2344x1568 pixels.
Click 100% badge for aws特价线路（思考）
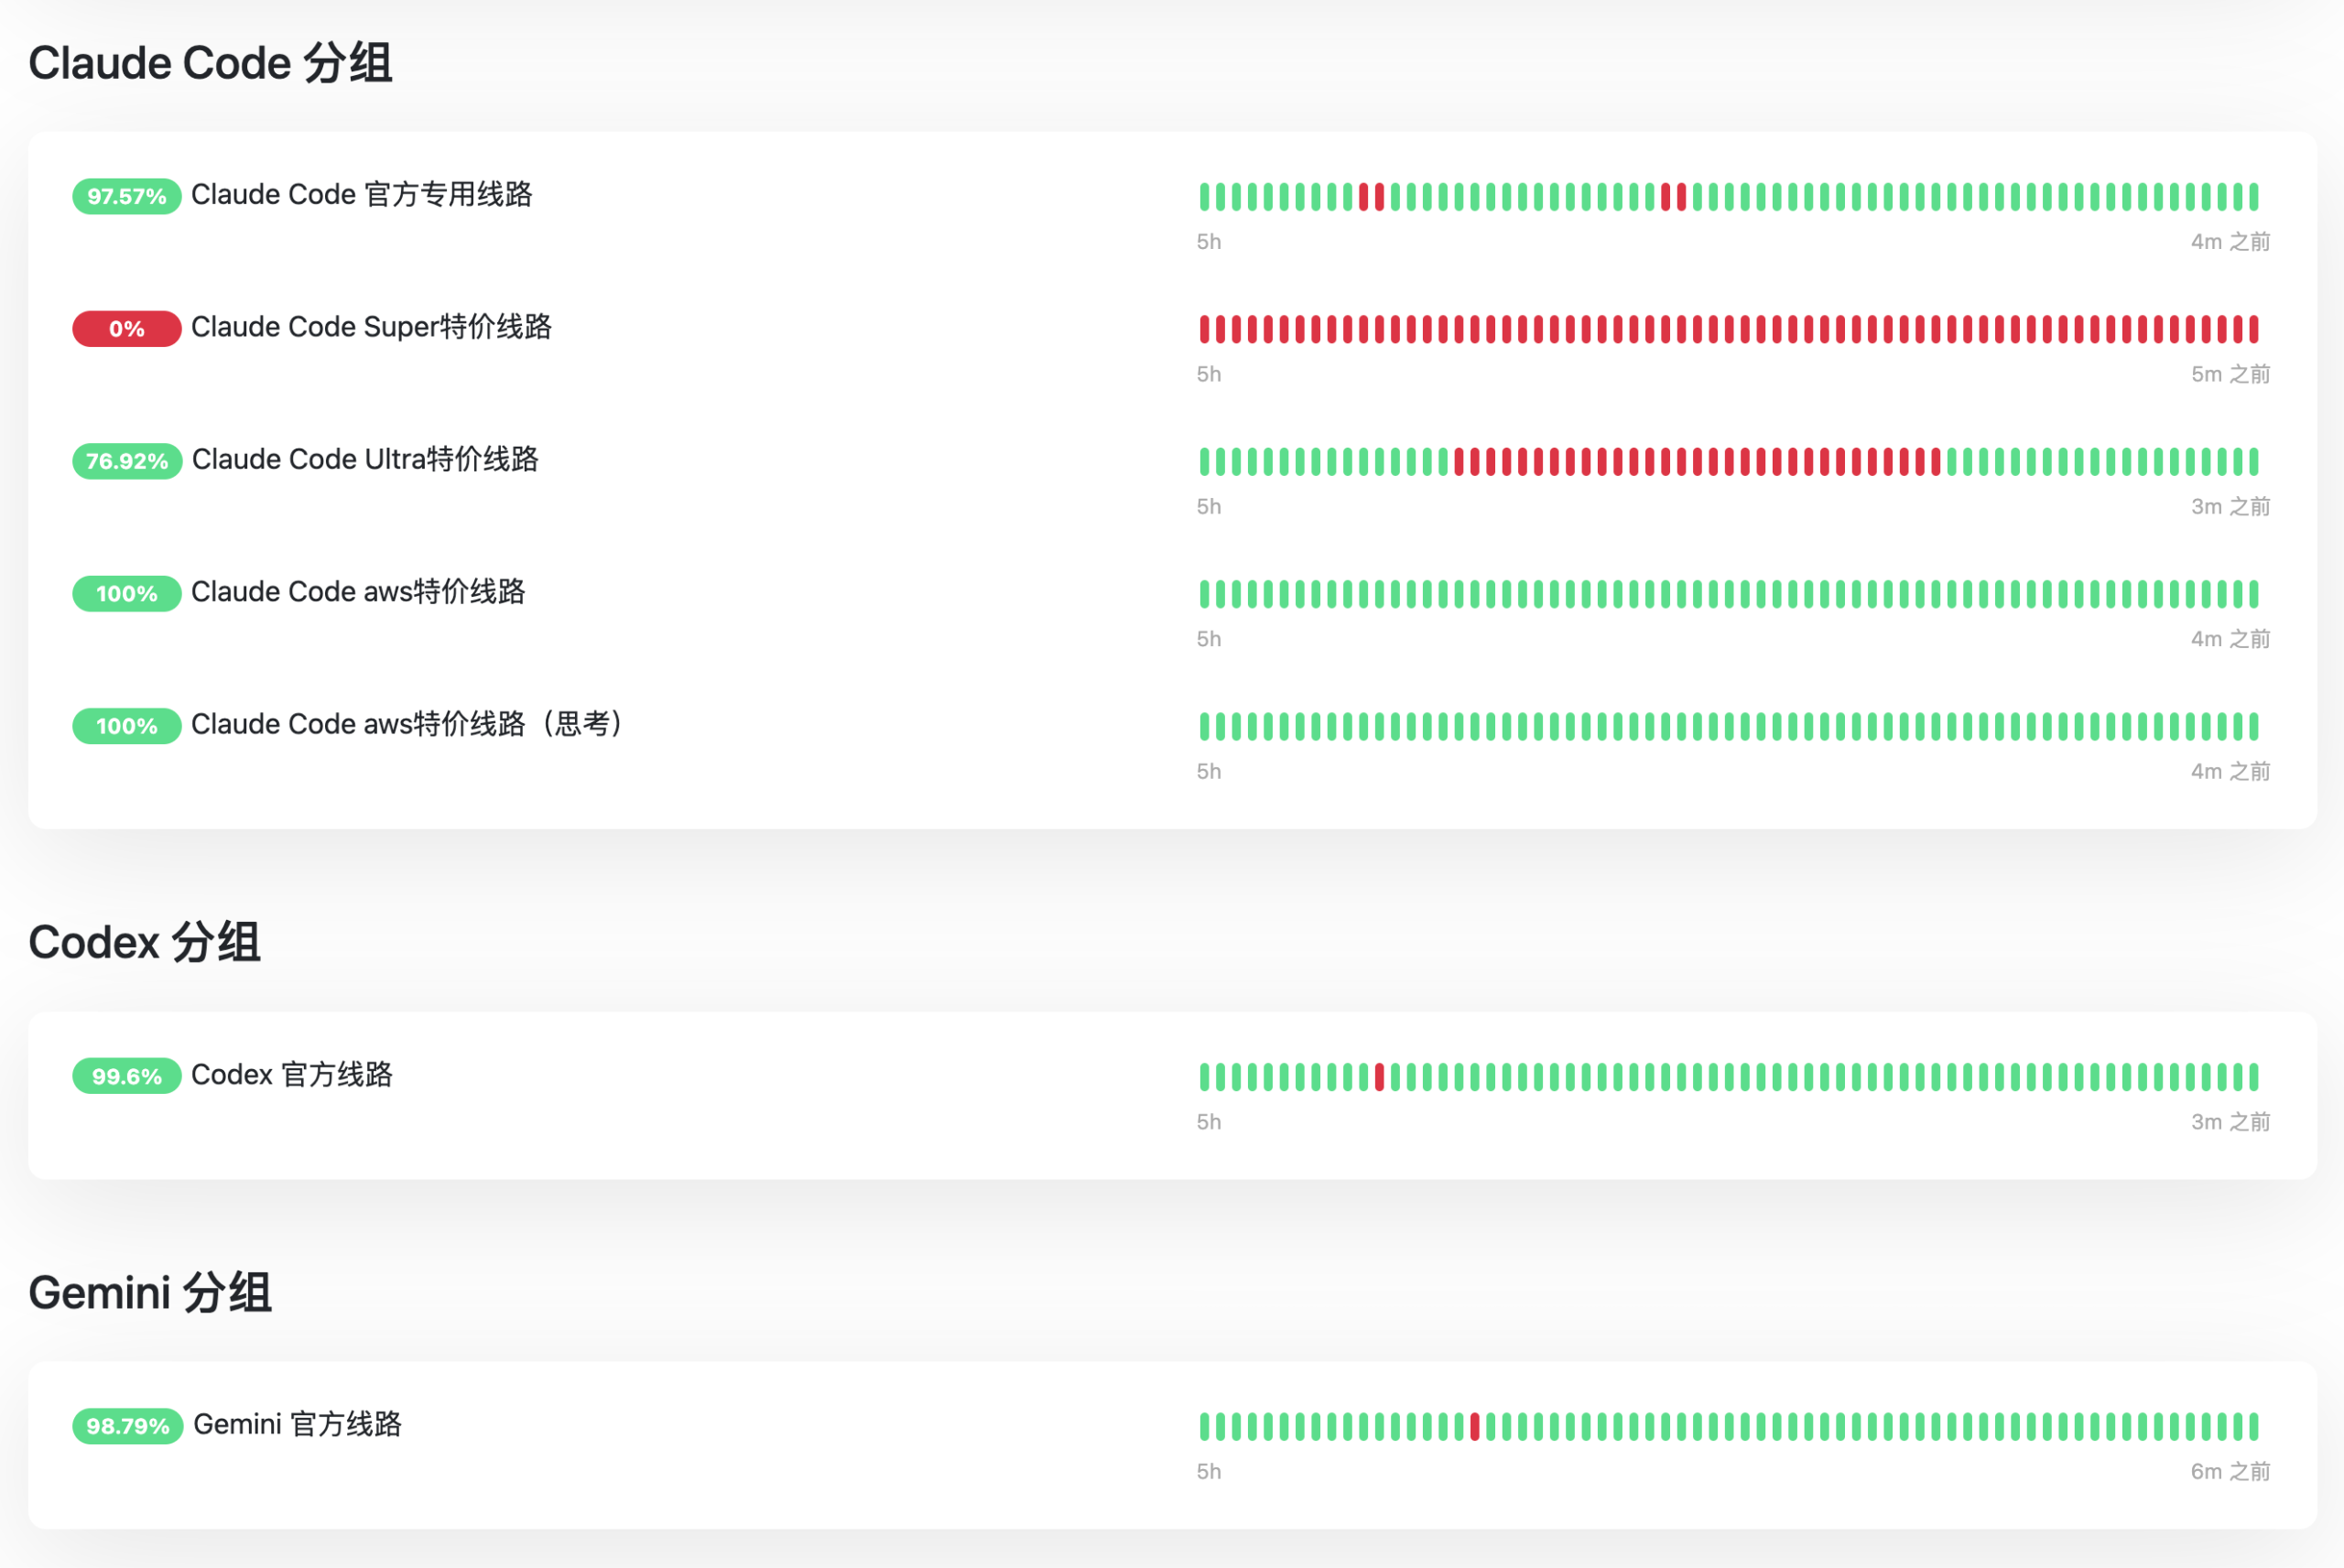(127, 726)
